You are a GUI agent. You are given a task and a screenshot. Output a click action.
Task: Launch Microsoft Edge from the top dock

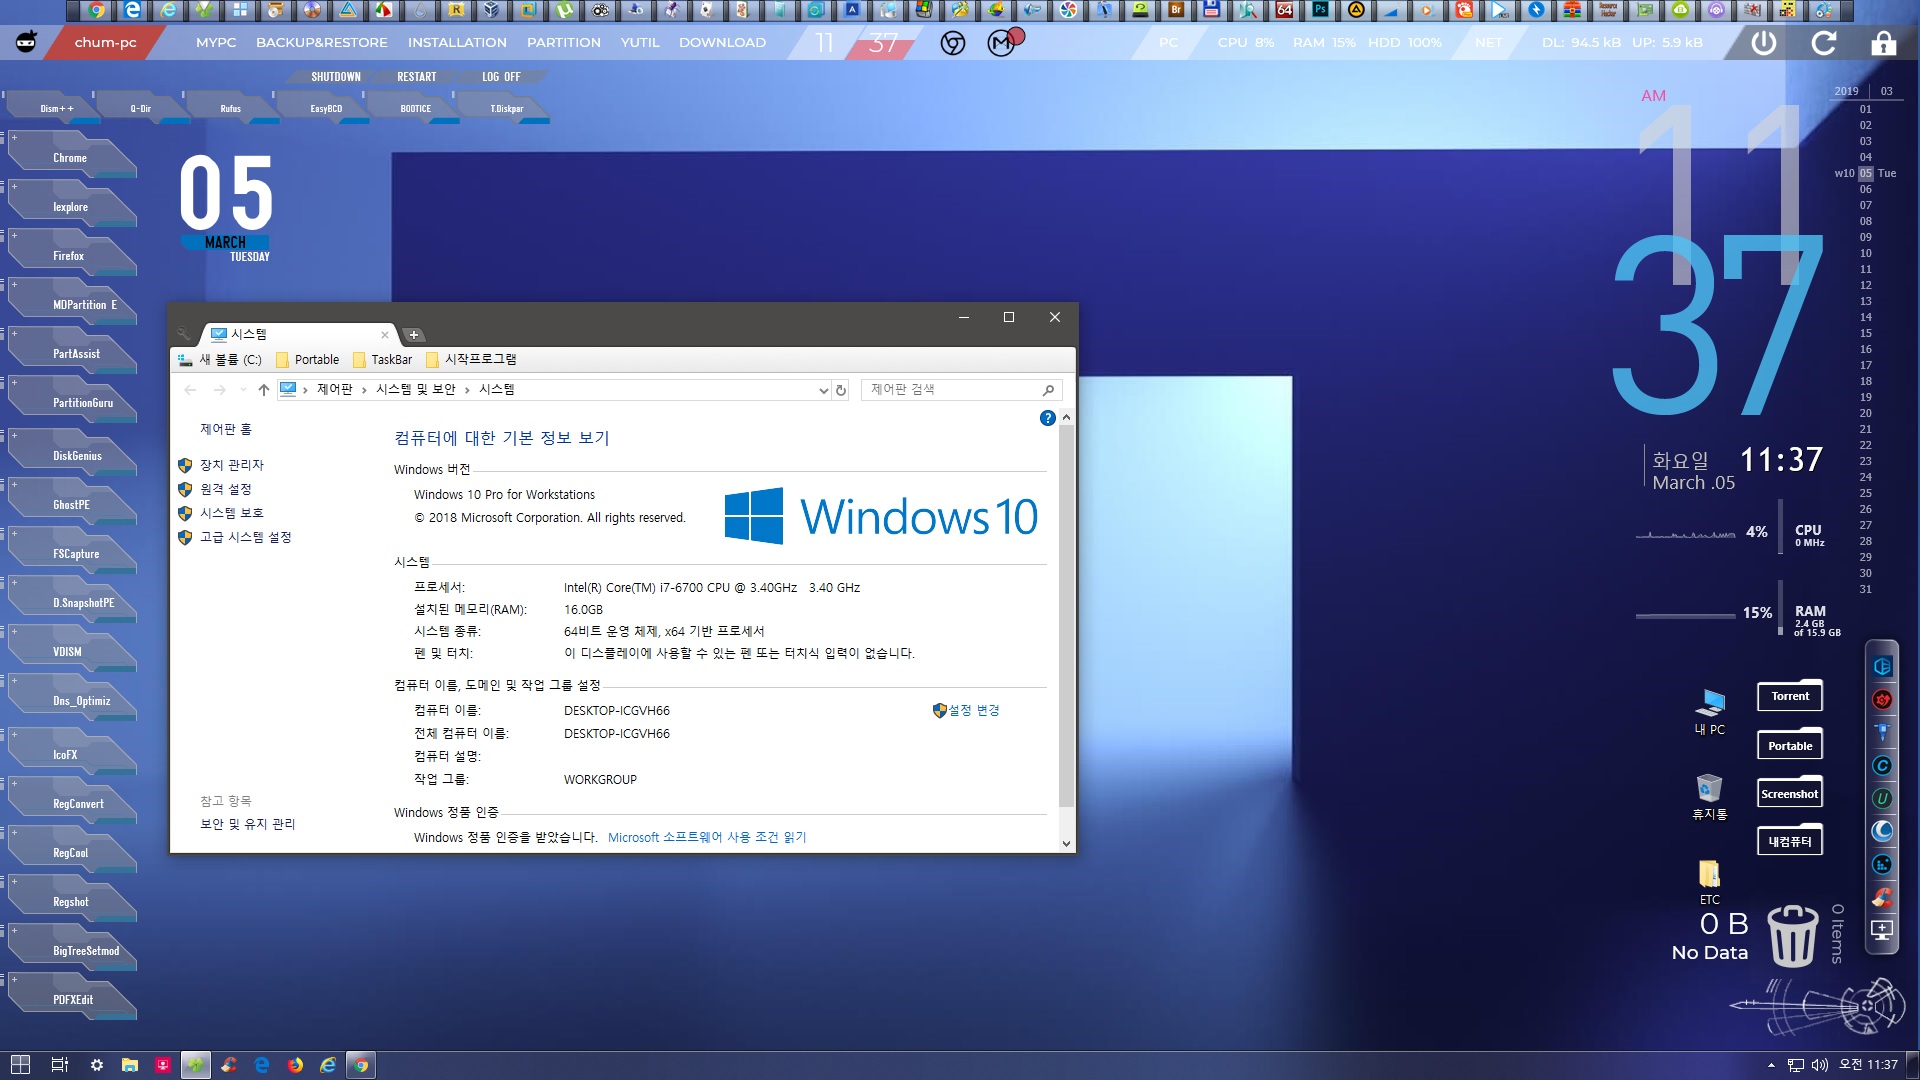[132, 10]
